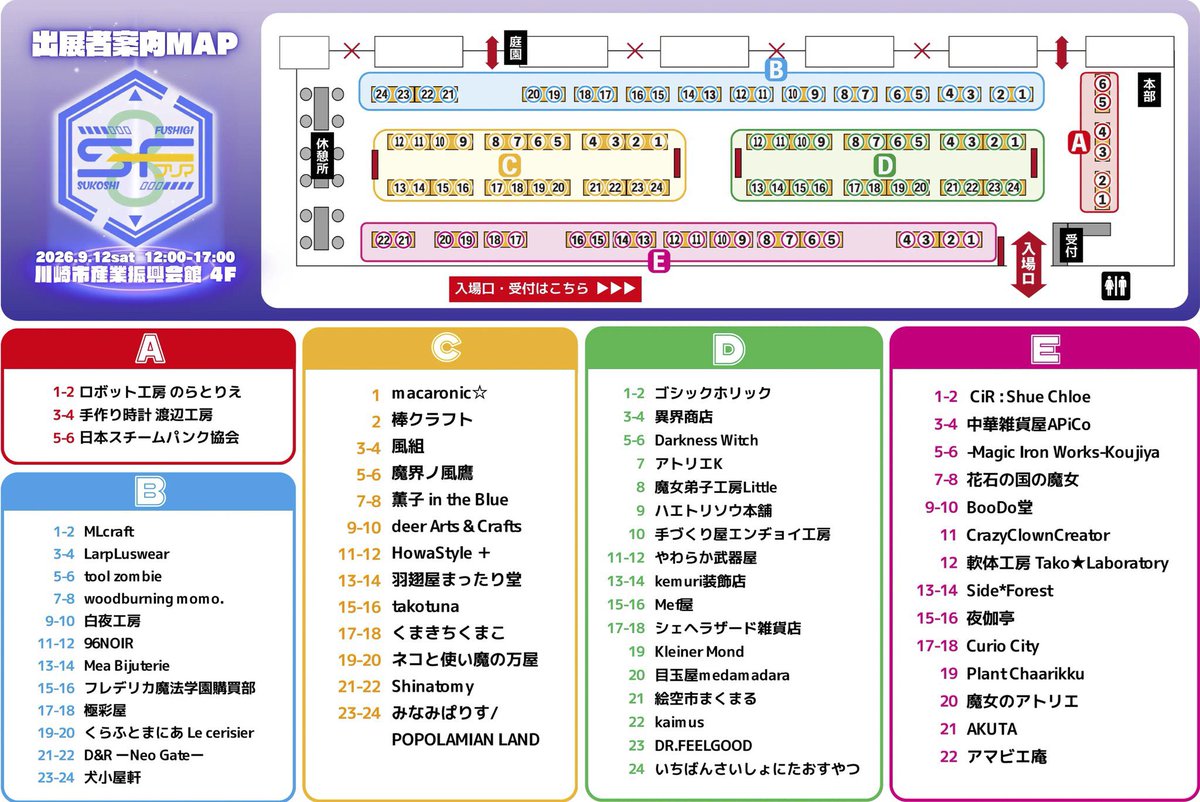The height and width of the screenshot is (802, 1200).
Task: Click booth 6 in the red A column
Action: point(1102,84)
